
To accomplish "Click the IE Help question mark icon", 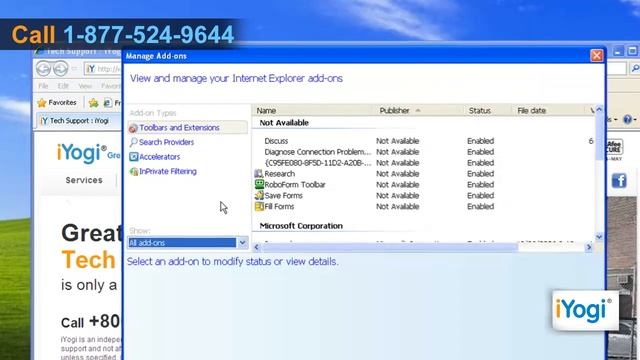I will tap(628, 120).
